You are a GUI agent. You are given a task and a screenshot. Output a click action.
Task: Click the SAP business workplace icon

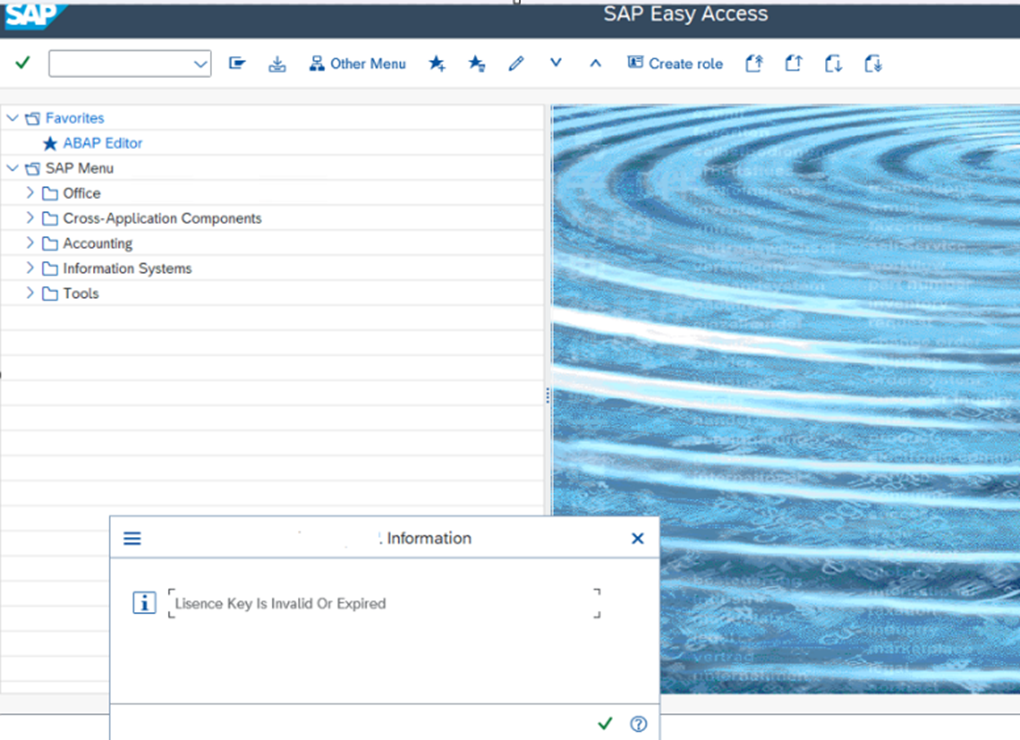point(277,64)
